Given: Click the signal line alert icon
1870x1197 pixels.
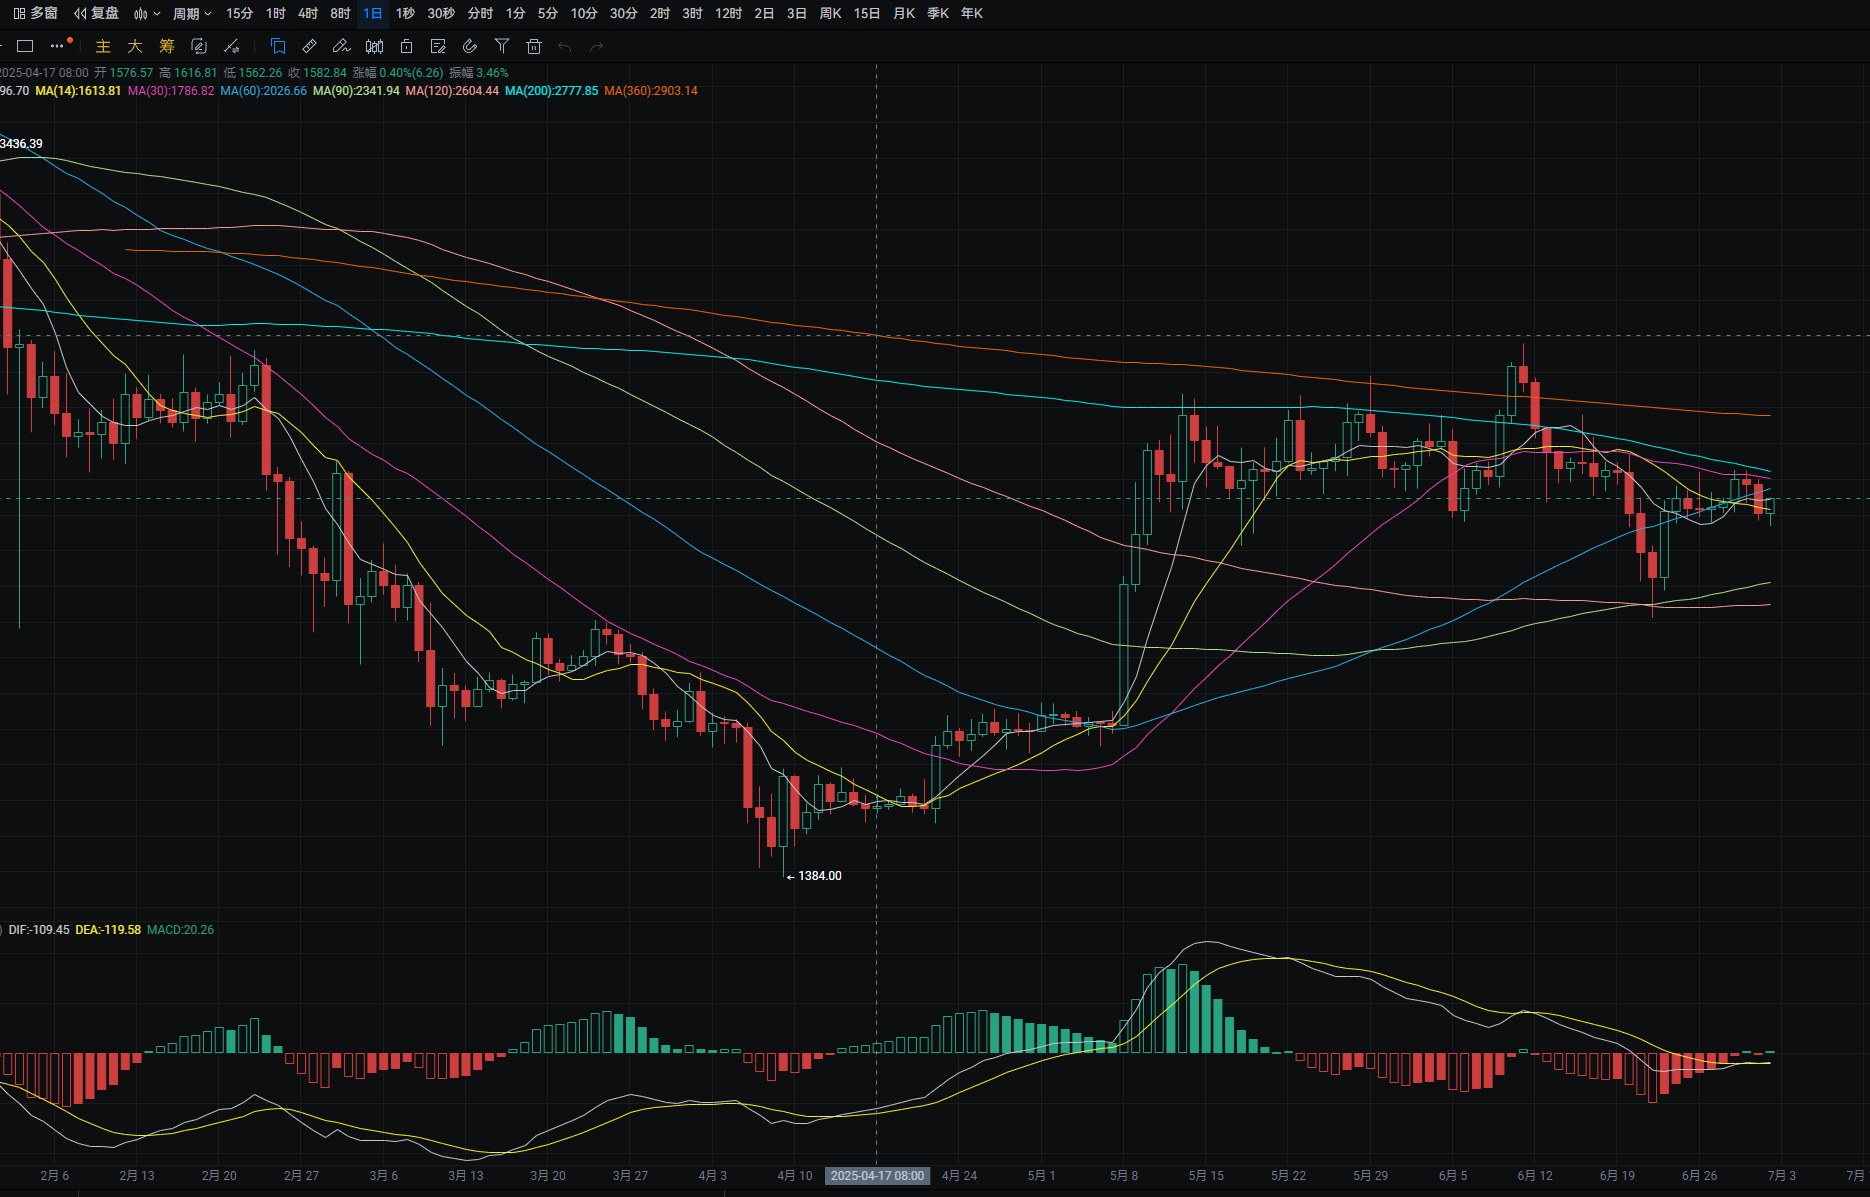Looking at the screenshot, I should (231, 46).
